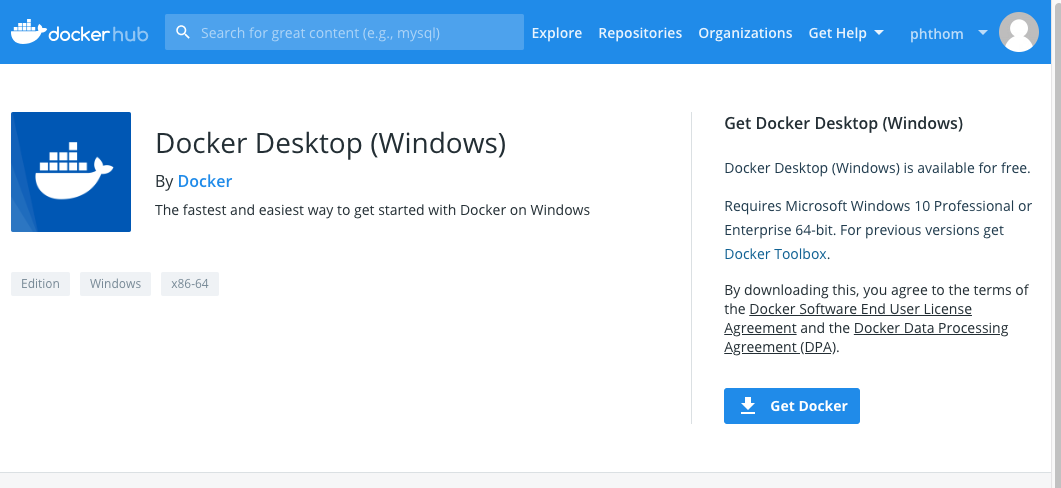The height and width of the screenshot is (488, 1061).
Task: Click the download arrow icon on Get Docker
Action: click(748, 406)
